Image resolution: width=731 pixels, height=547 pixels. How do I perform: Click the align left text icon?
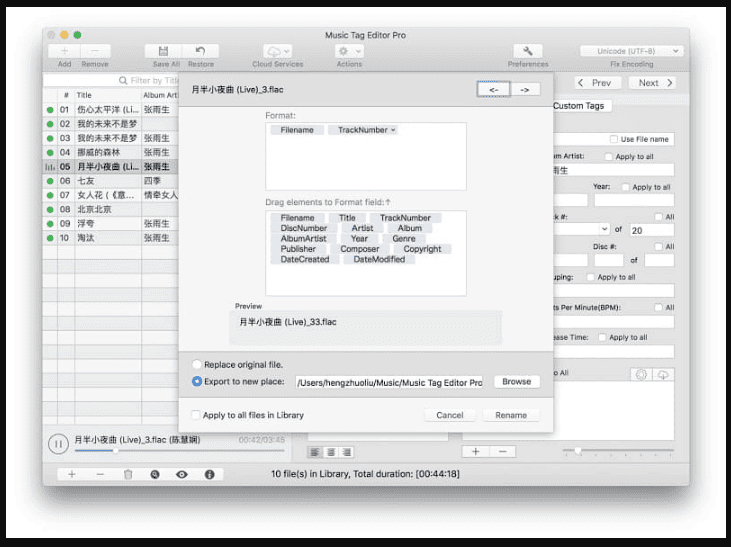pyautogui.click(x=315, y=452)
